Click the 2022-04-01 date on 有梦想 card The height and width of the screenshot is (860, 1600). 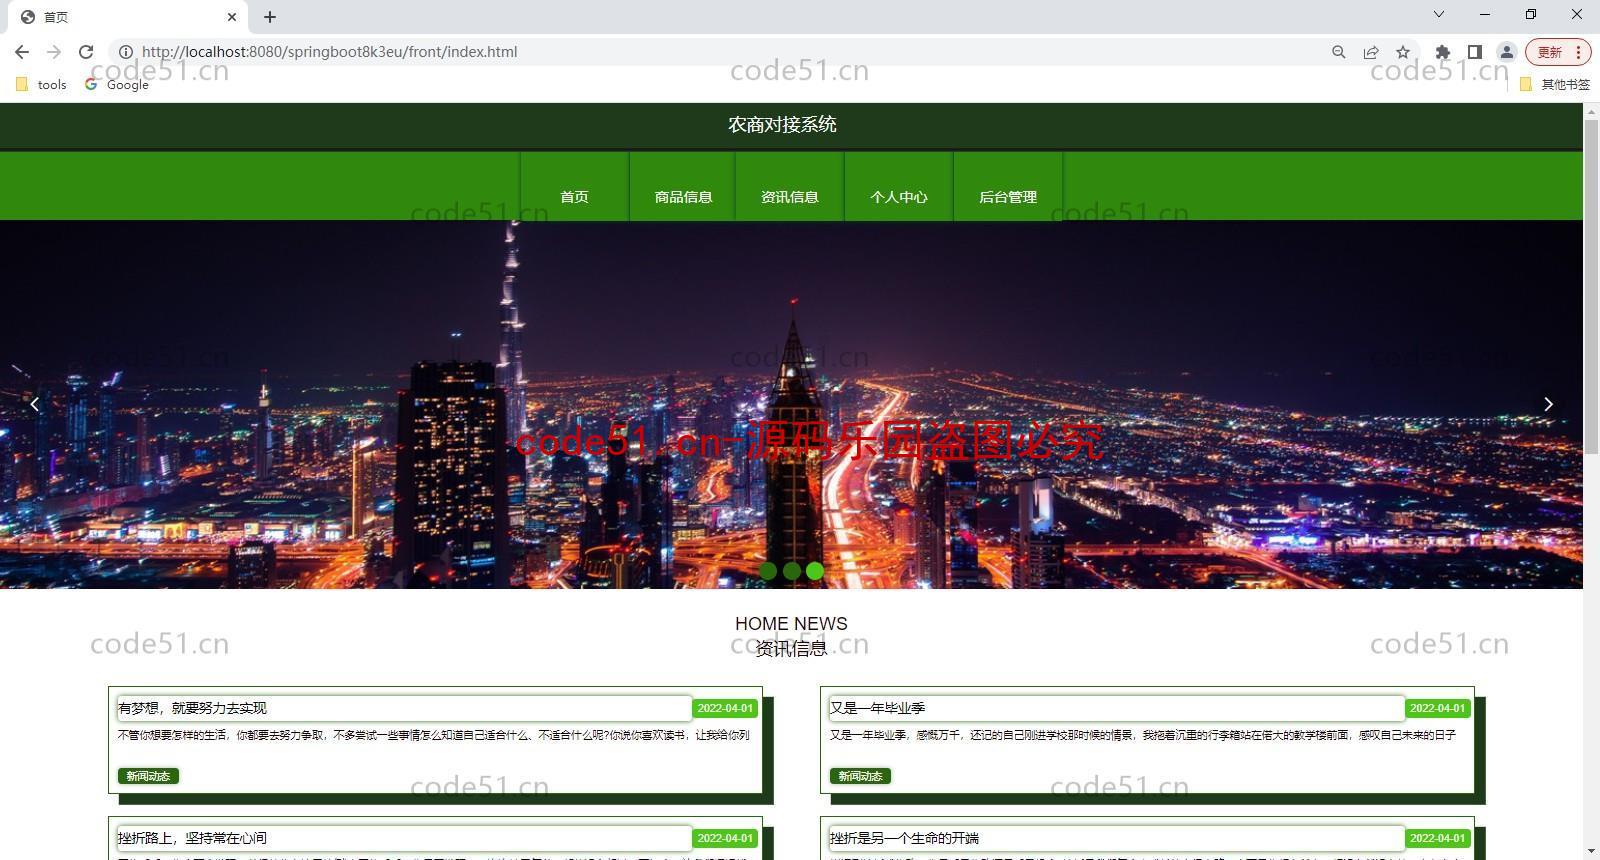tap(725, 708)
